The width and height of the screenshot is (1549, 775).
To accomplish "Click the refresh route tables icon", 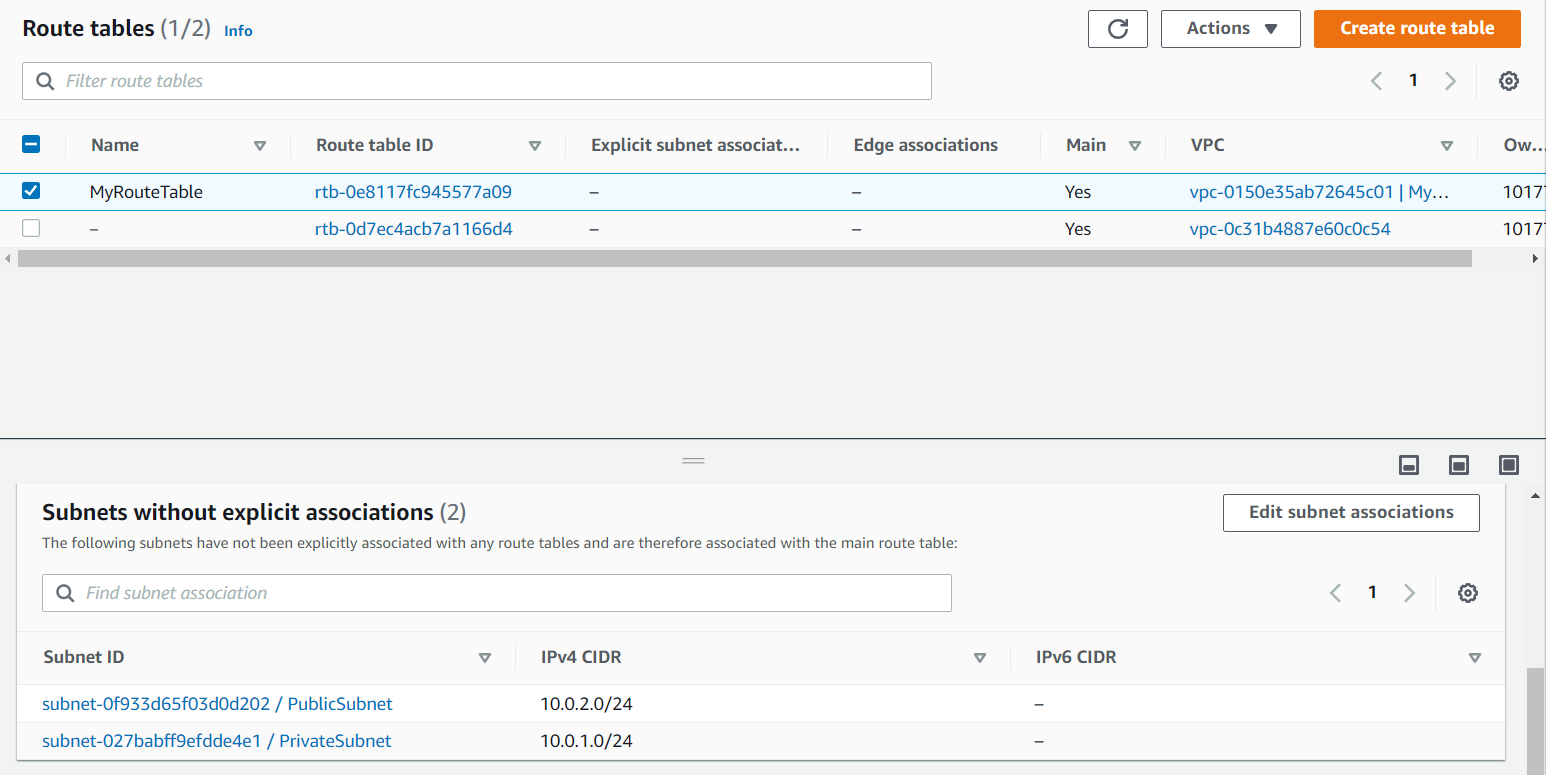I will click(1117, 29).
